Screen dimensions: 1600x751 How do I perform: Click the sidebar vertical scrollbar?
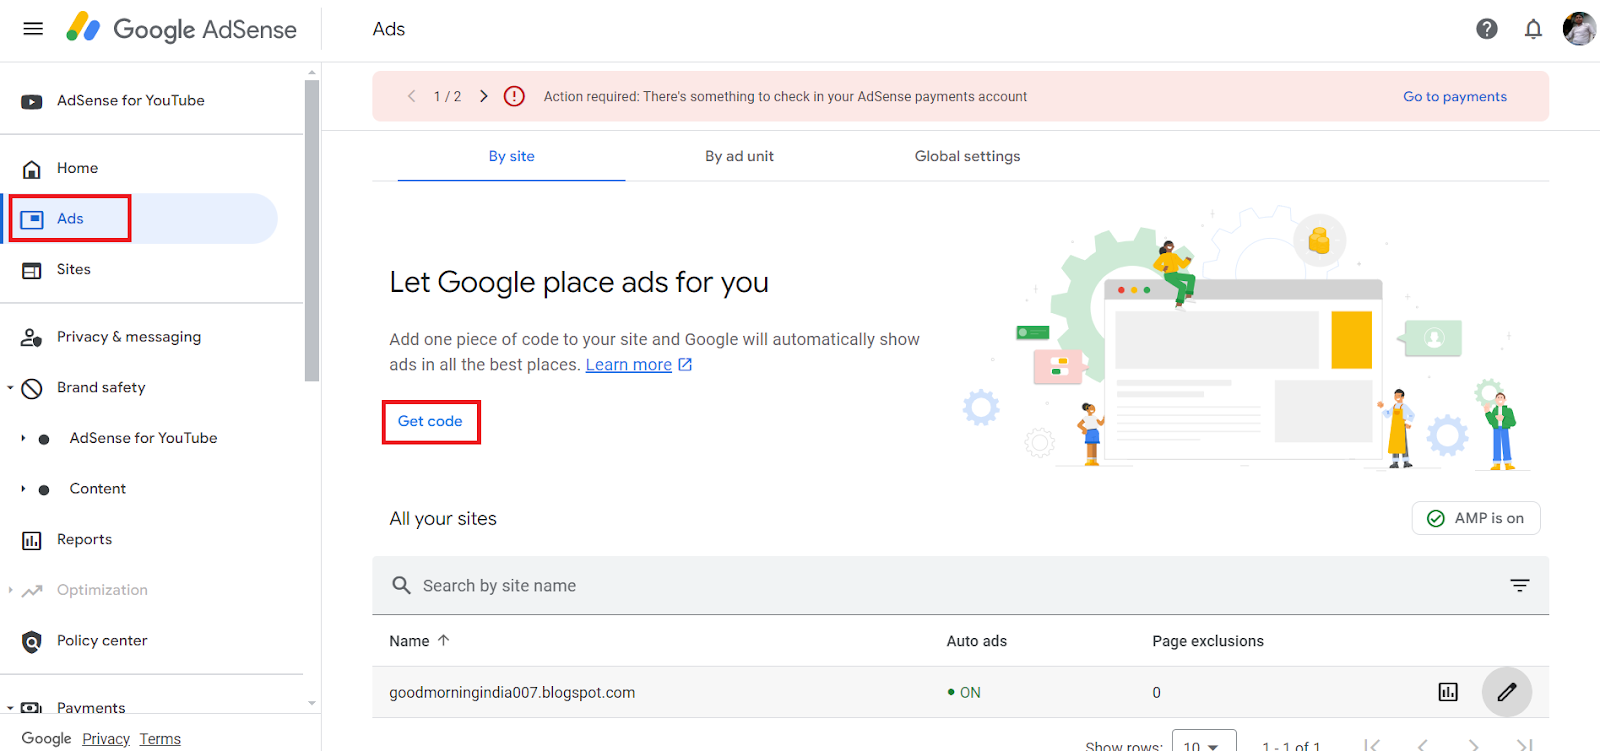[x=312, y=231]
